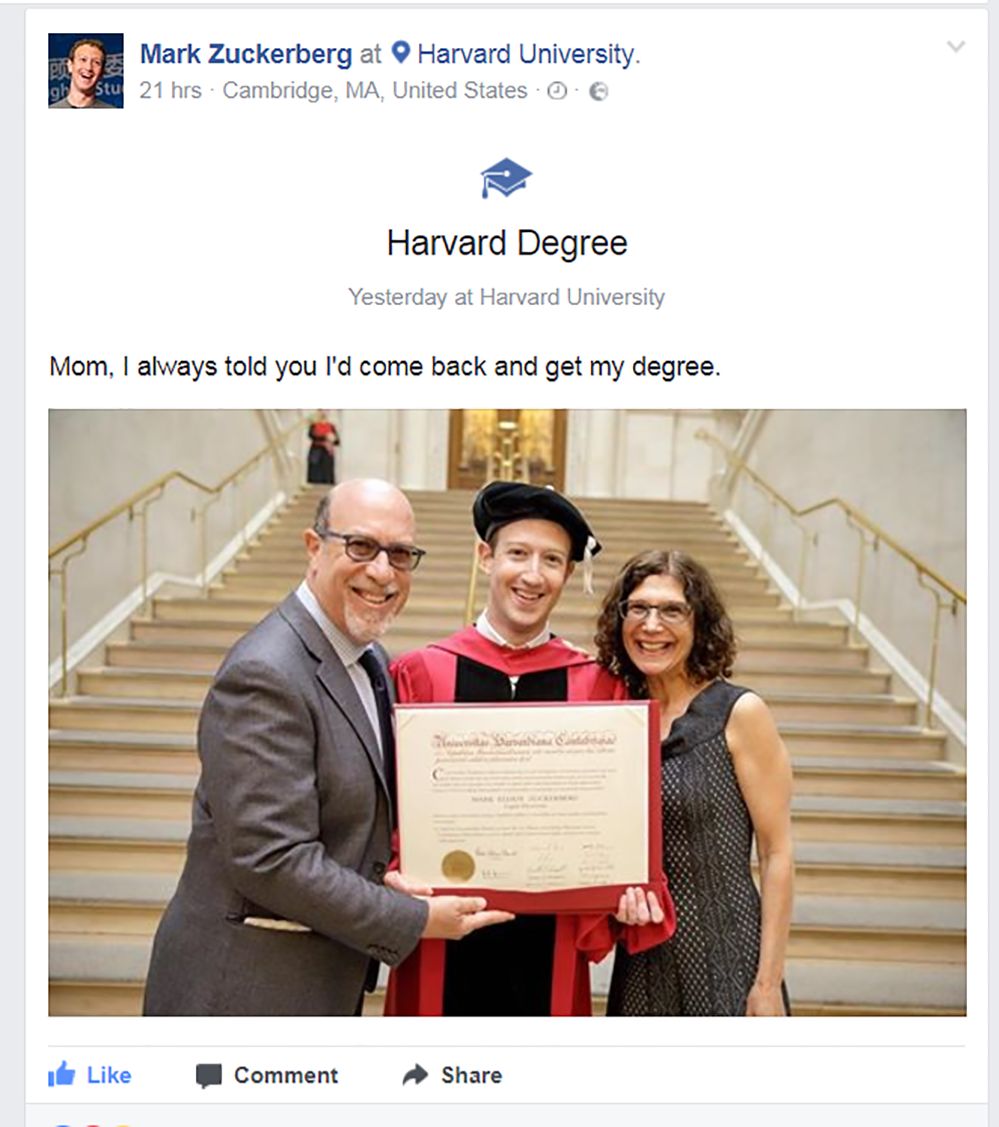
Task: Click the speech bubble Comment icon
Action: coord(208,1076)
